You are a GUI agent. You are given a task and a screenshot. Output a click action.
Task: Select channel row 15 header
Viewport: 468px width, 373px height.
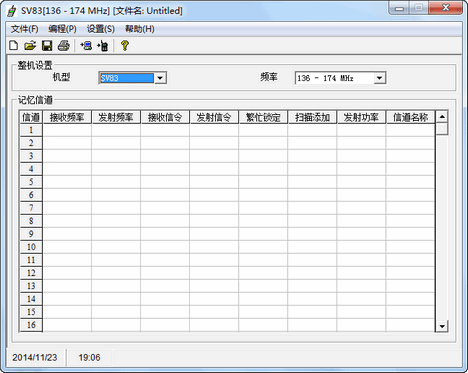pyautogui.click(x=31, y=312)
